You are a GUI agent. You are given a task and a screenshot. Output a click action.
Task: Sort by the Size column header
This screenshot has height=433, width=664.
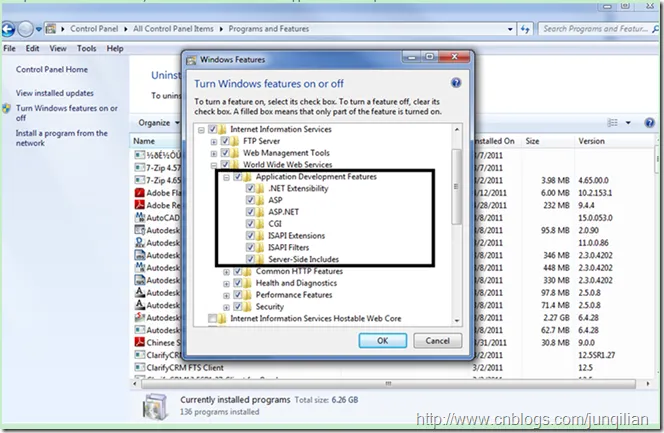tap(548, 141)
